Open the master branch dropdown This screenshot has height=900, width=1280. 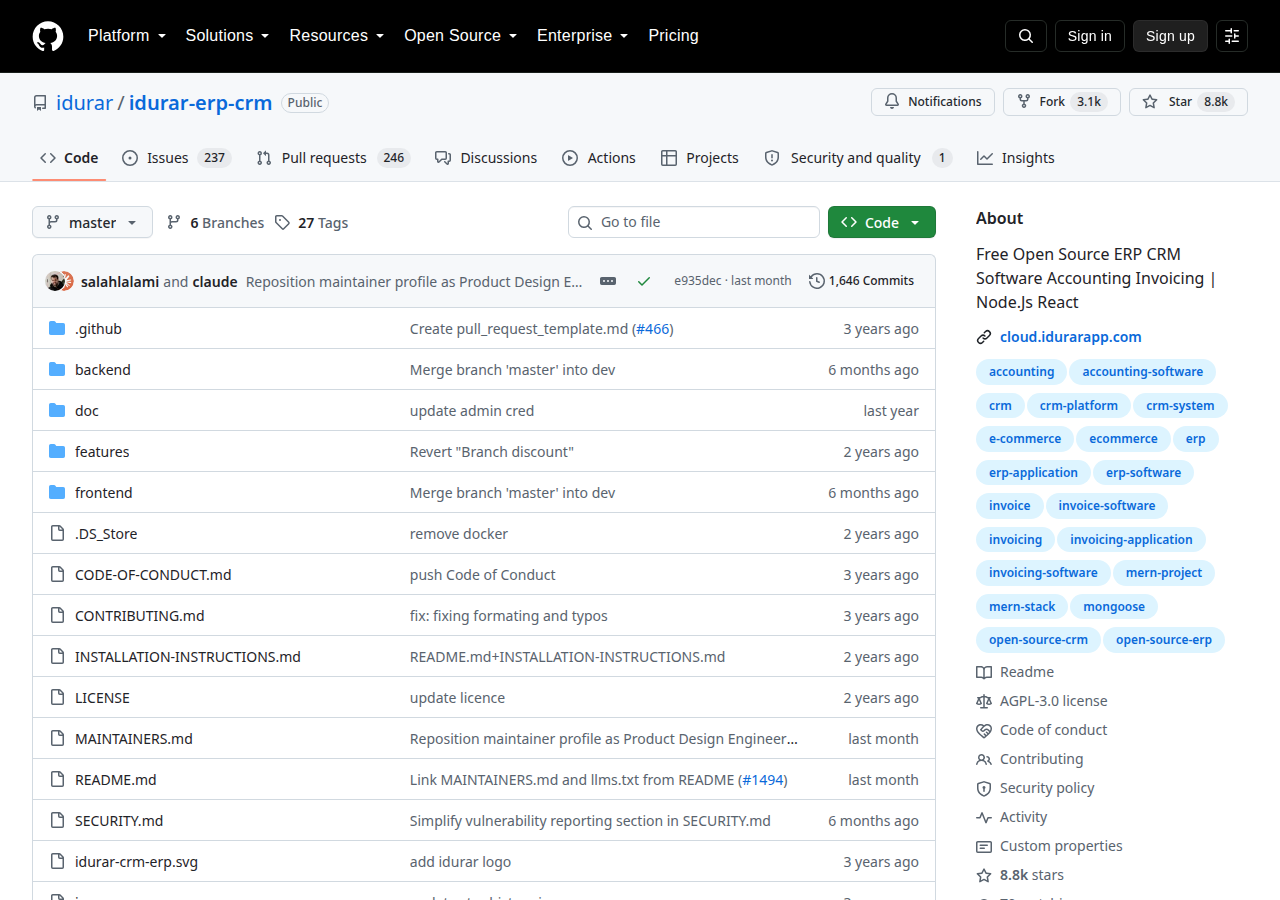[x=92, y=222]
